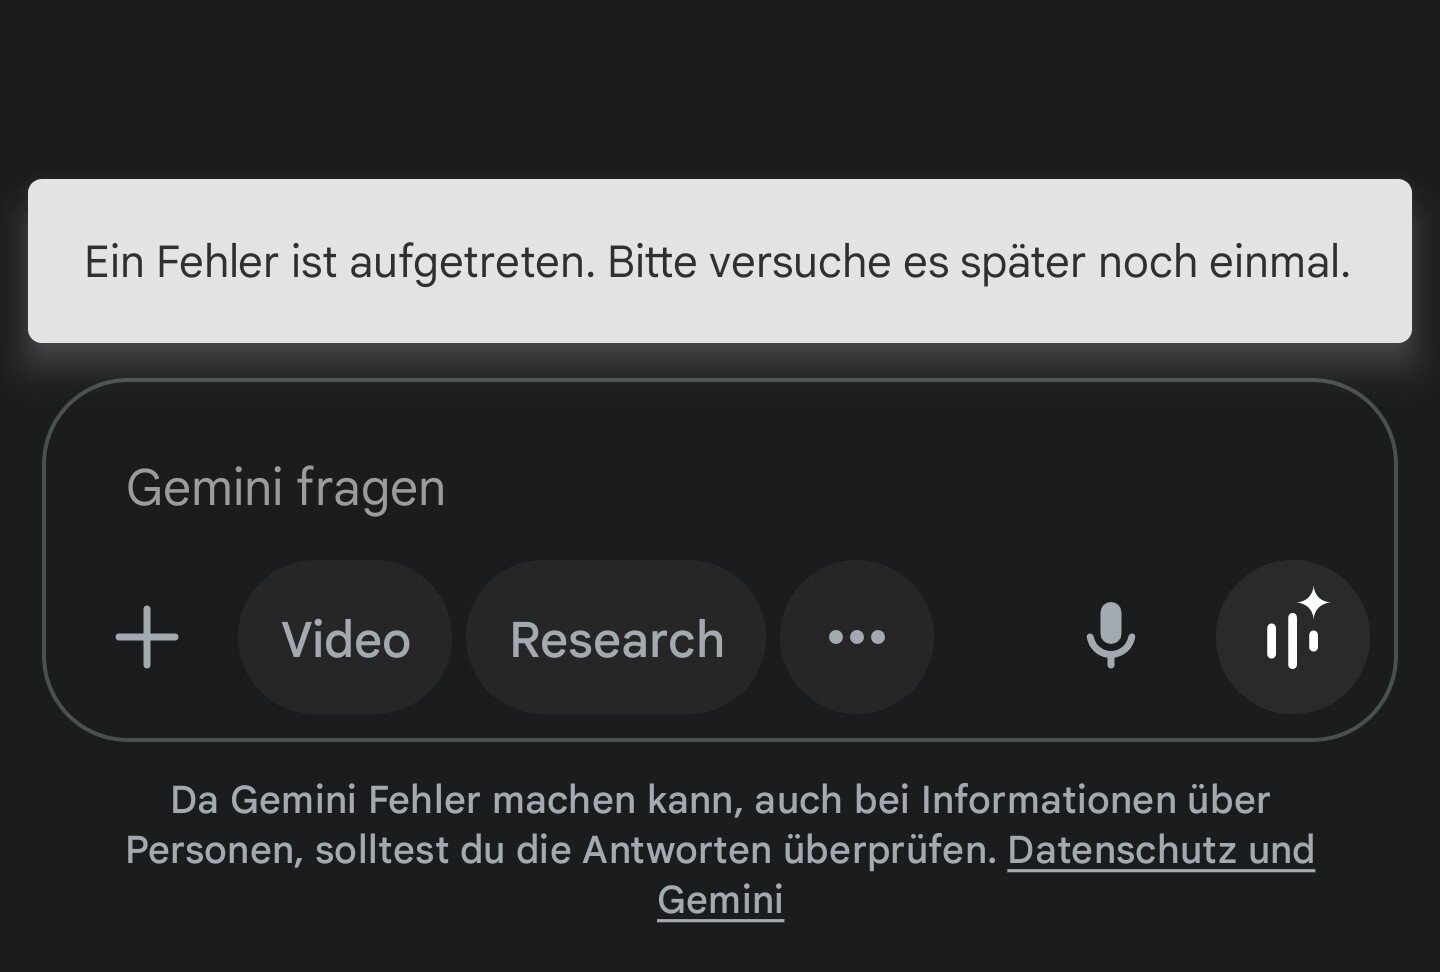Show more prompt tools via three dots
1440x972 pixels.
tap(857, 637)
